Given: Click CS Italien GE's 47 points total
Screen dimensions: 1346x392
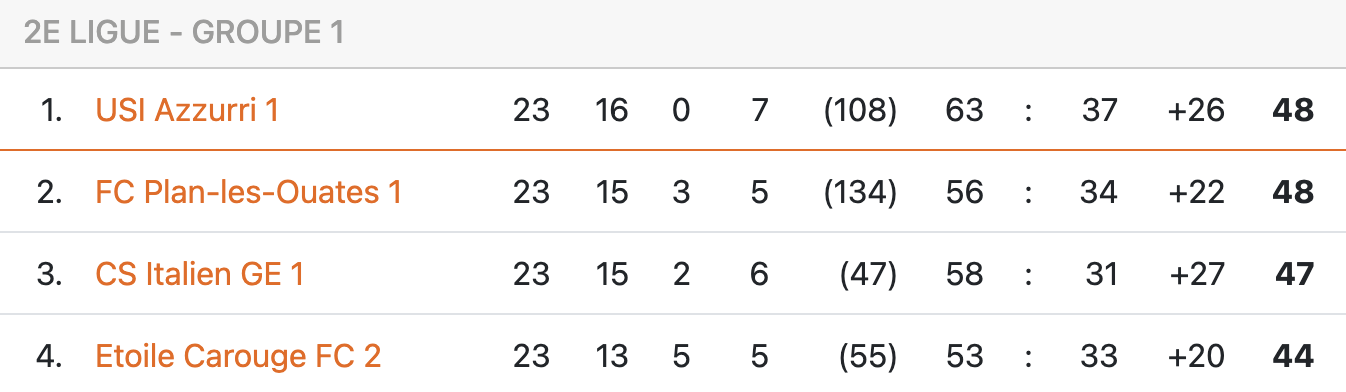Looking at the screenshot, I should coord(1294,273).
